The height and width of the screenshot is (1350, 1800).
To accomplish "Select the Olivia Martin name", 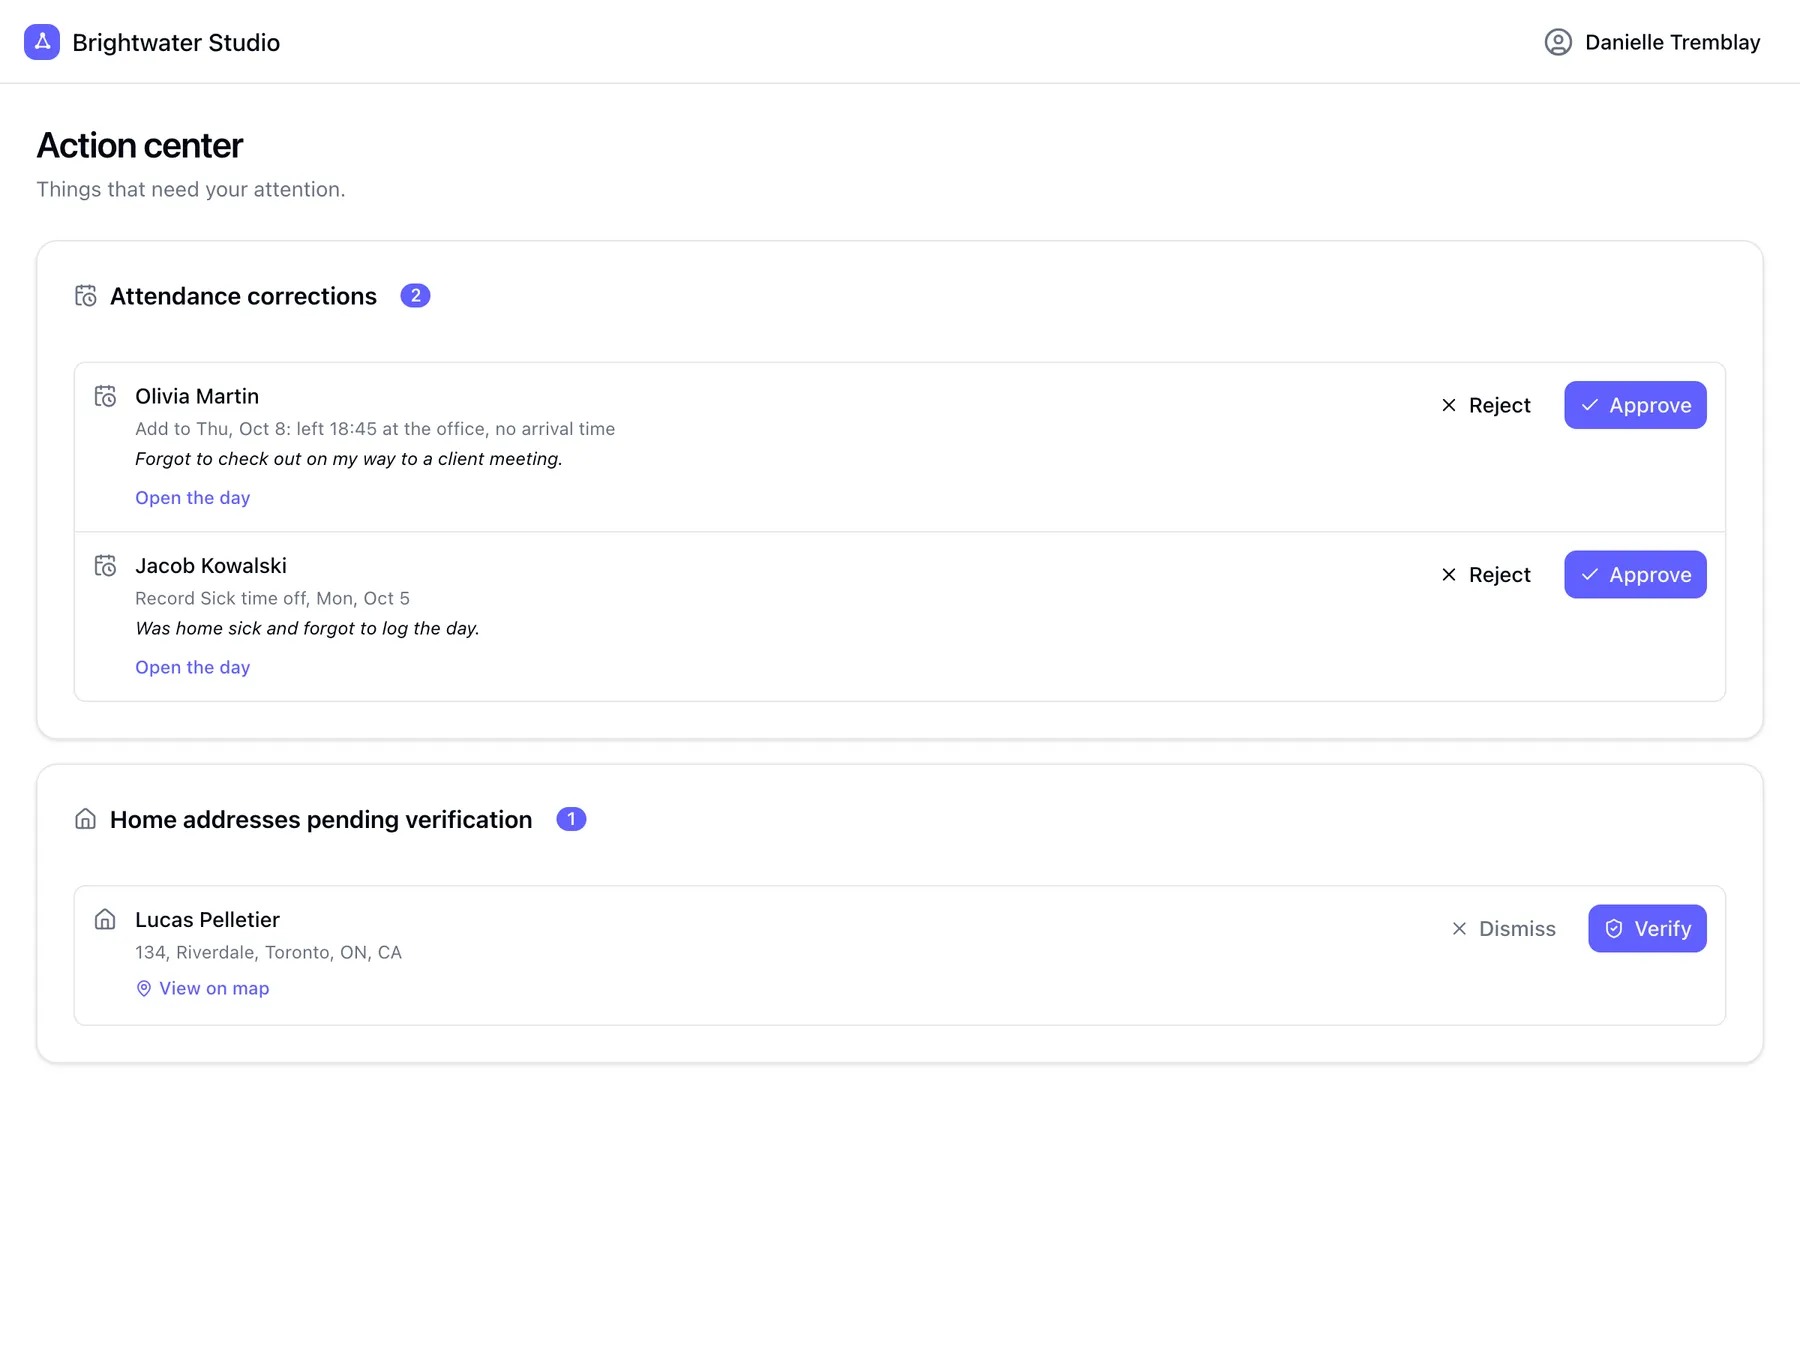I will click(197, 396).
